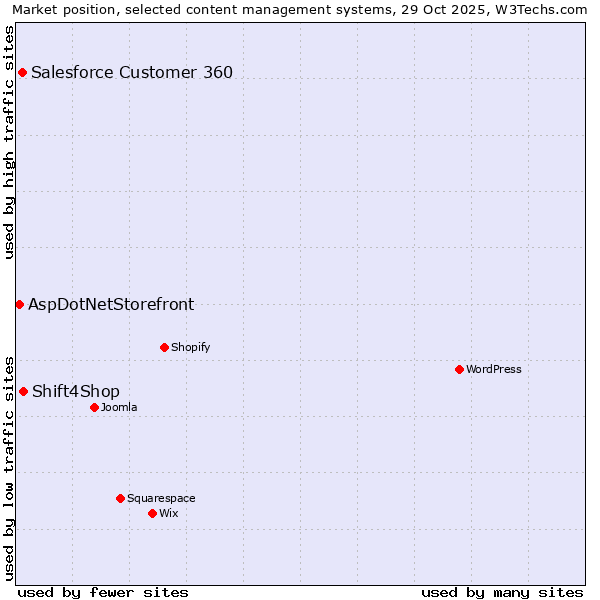
Task: Click the Salesforce Customer 360 label
Action: click(x=132, y=72)
